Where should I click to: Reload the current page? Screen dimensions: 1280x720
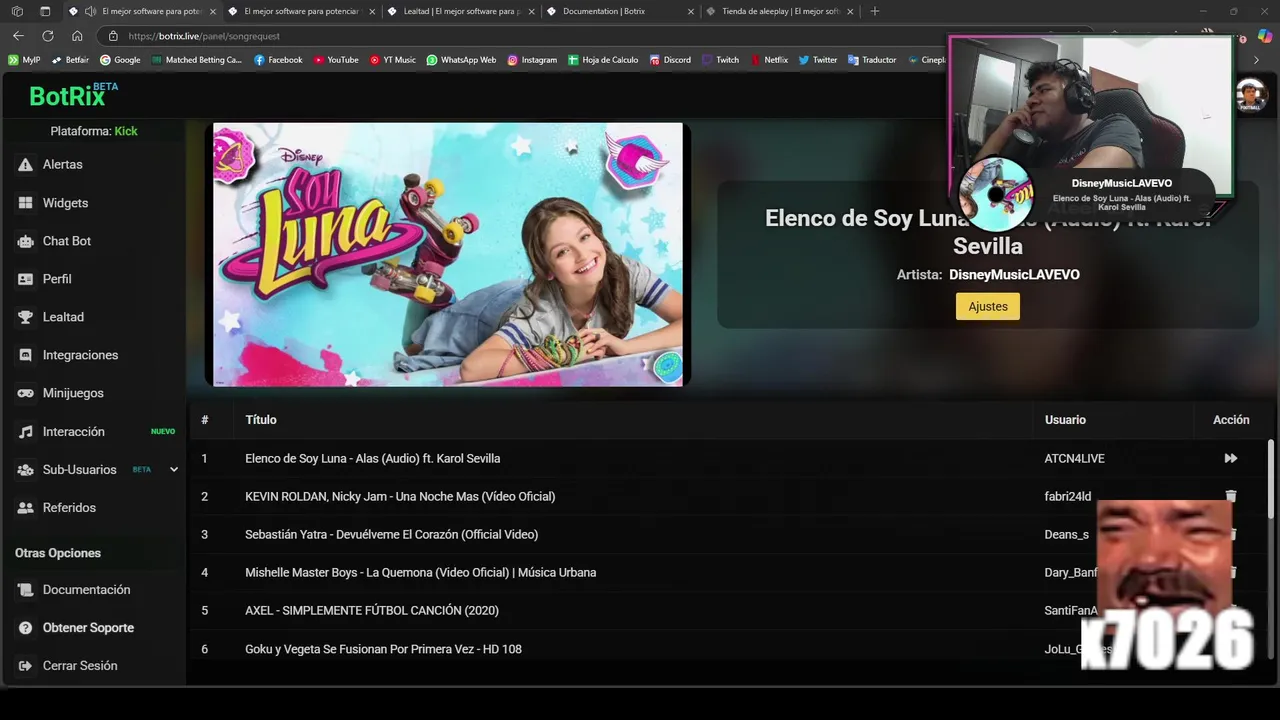click(47, 35)
